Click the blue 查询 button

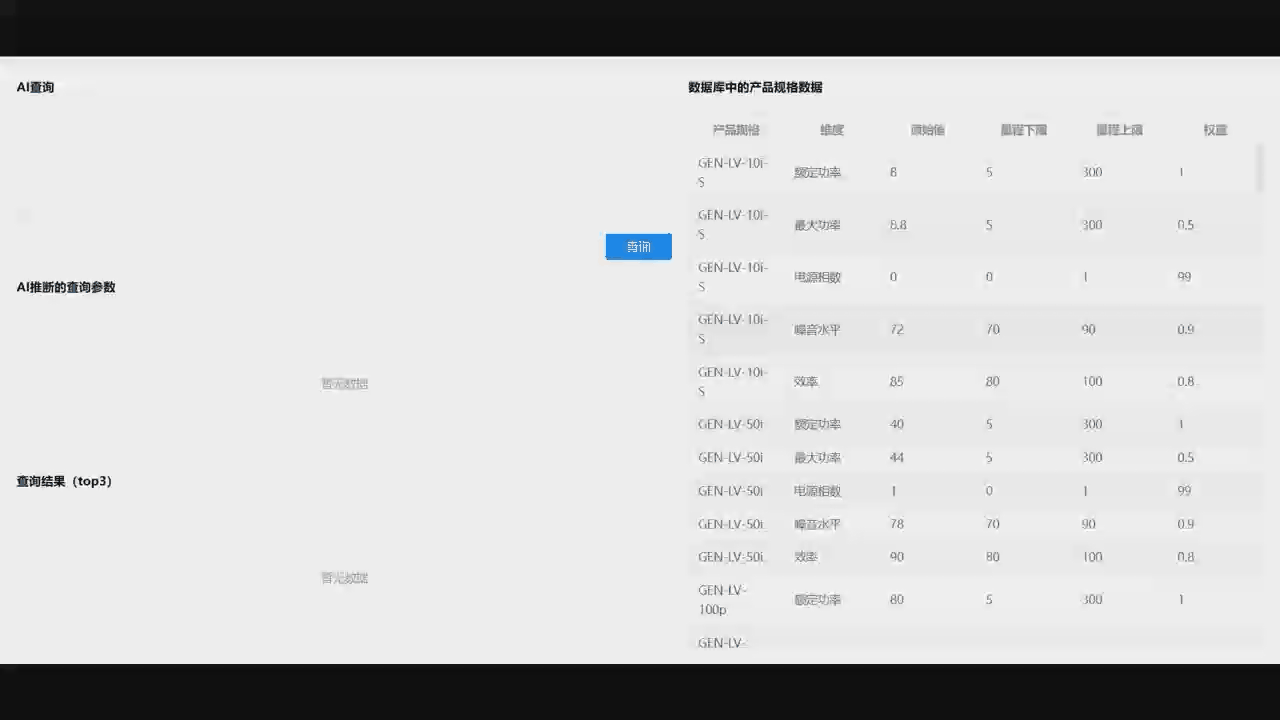tap(638, 246)
